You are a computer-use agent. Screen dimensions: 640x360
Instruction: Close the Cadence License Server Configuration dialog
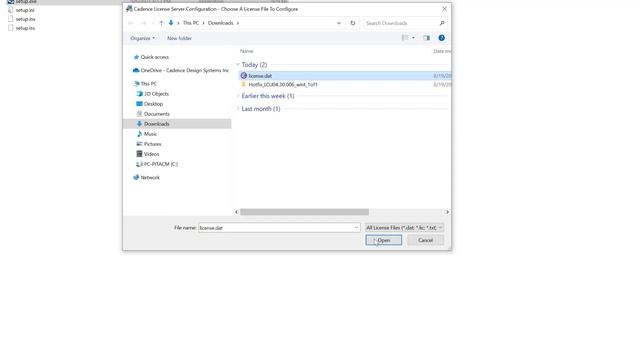[x=444, y=9]
